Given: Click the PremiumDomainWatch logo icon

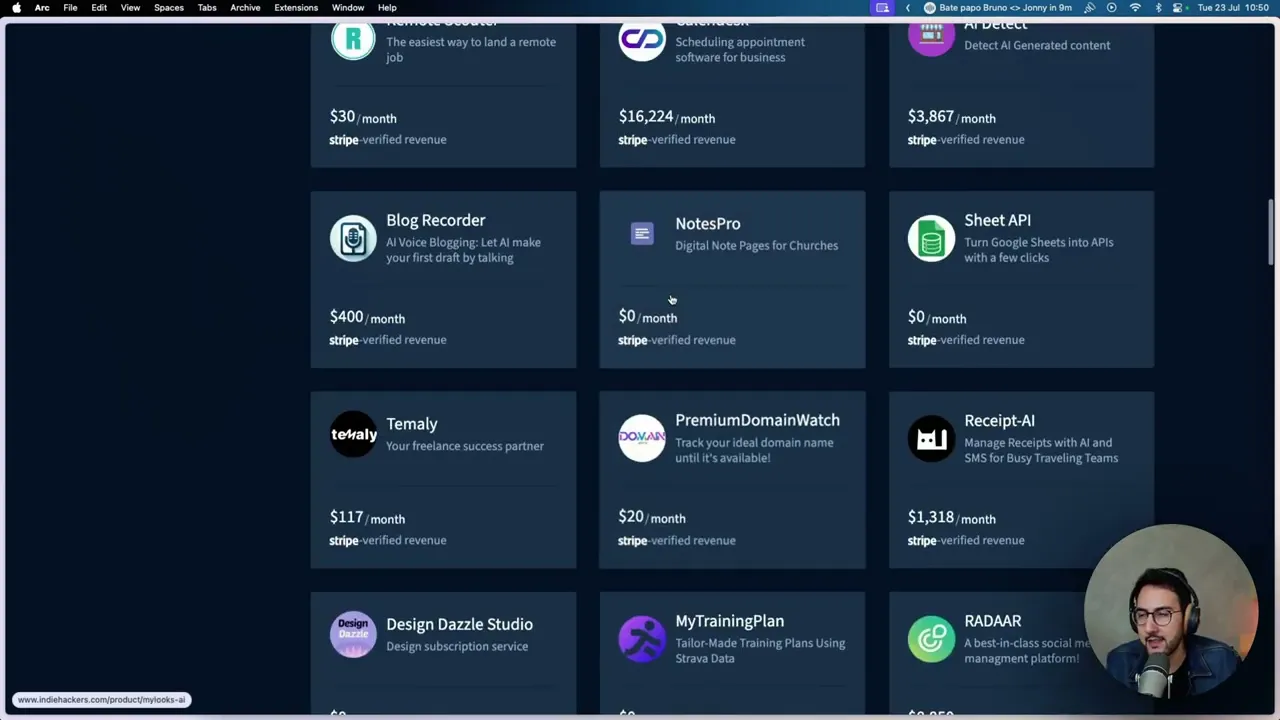Looking at the screenshot, I should coord(642,438).
